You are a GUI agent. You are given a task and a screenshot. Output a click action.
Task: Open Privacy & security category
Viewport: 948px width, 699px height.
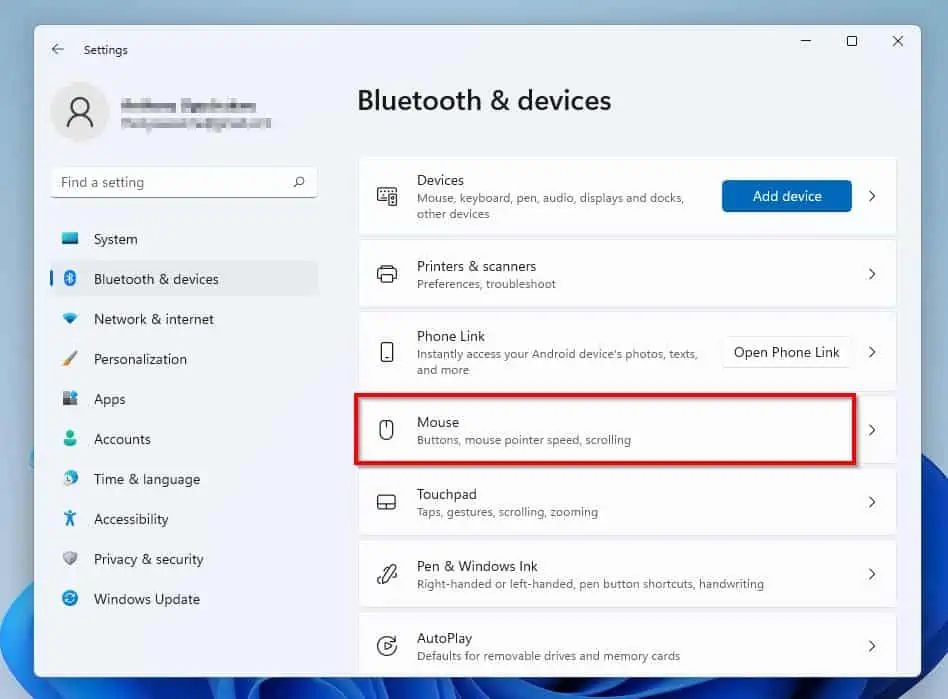pos(184,558)
